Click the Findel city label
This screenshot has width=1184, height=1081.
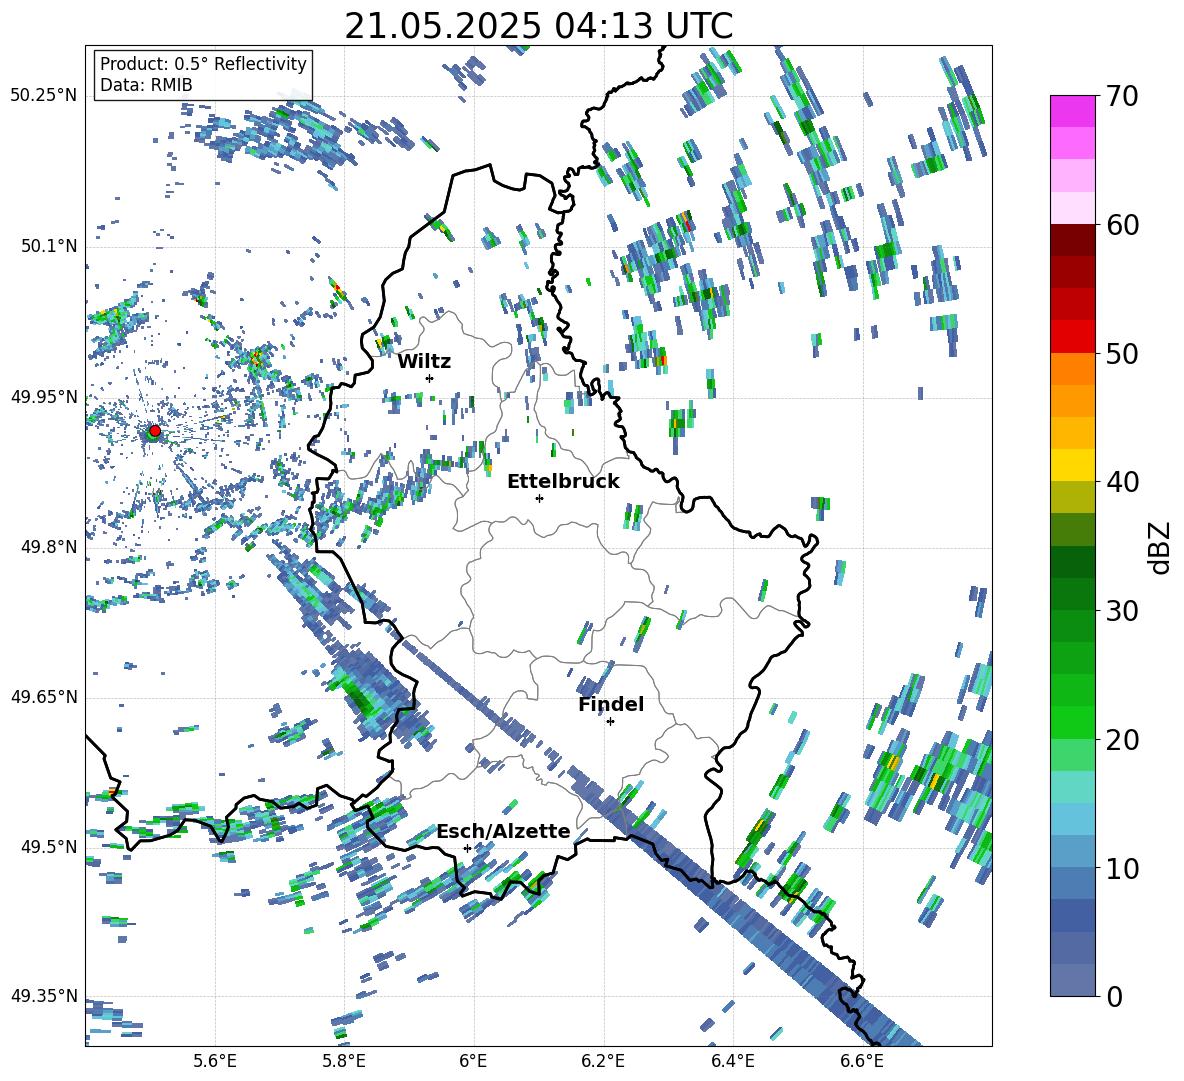611,704
